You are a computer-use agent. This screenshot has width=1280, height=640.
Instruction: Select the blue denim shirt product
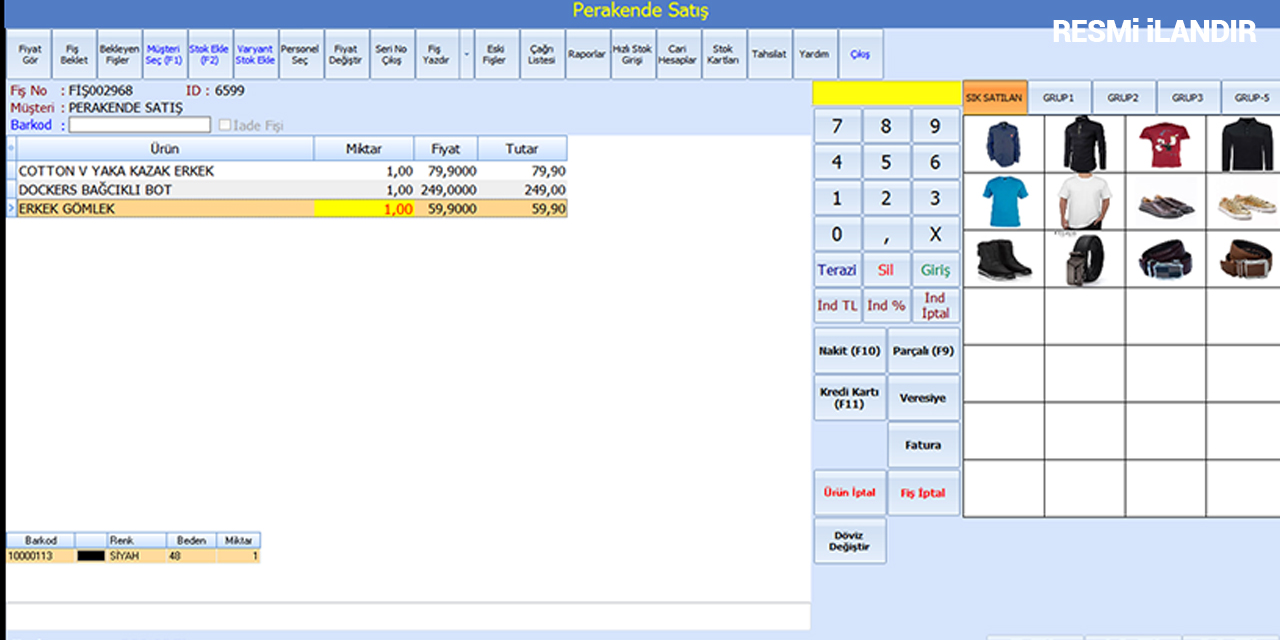pos(1003,145)
